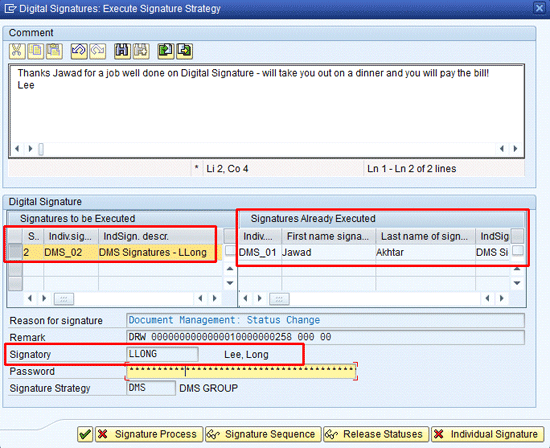Image resolution: width=550 pixels, height=448 pixels.
Task: Click the horizontal scroll thumb of Signatures Already Executed
Action: point(279,299)
